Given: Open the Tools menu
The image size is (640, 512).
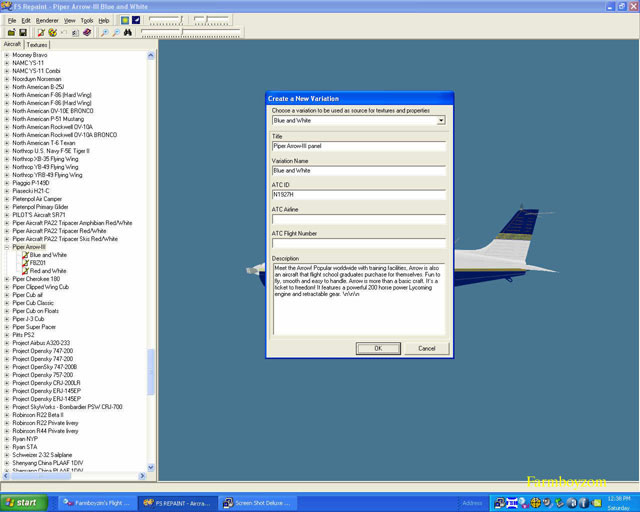Looking at the screenshot, I should [87, 20].
